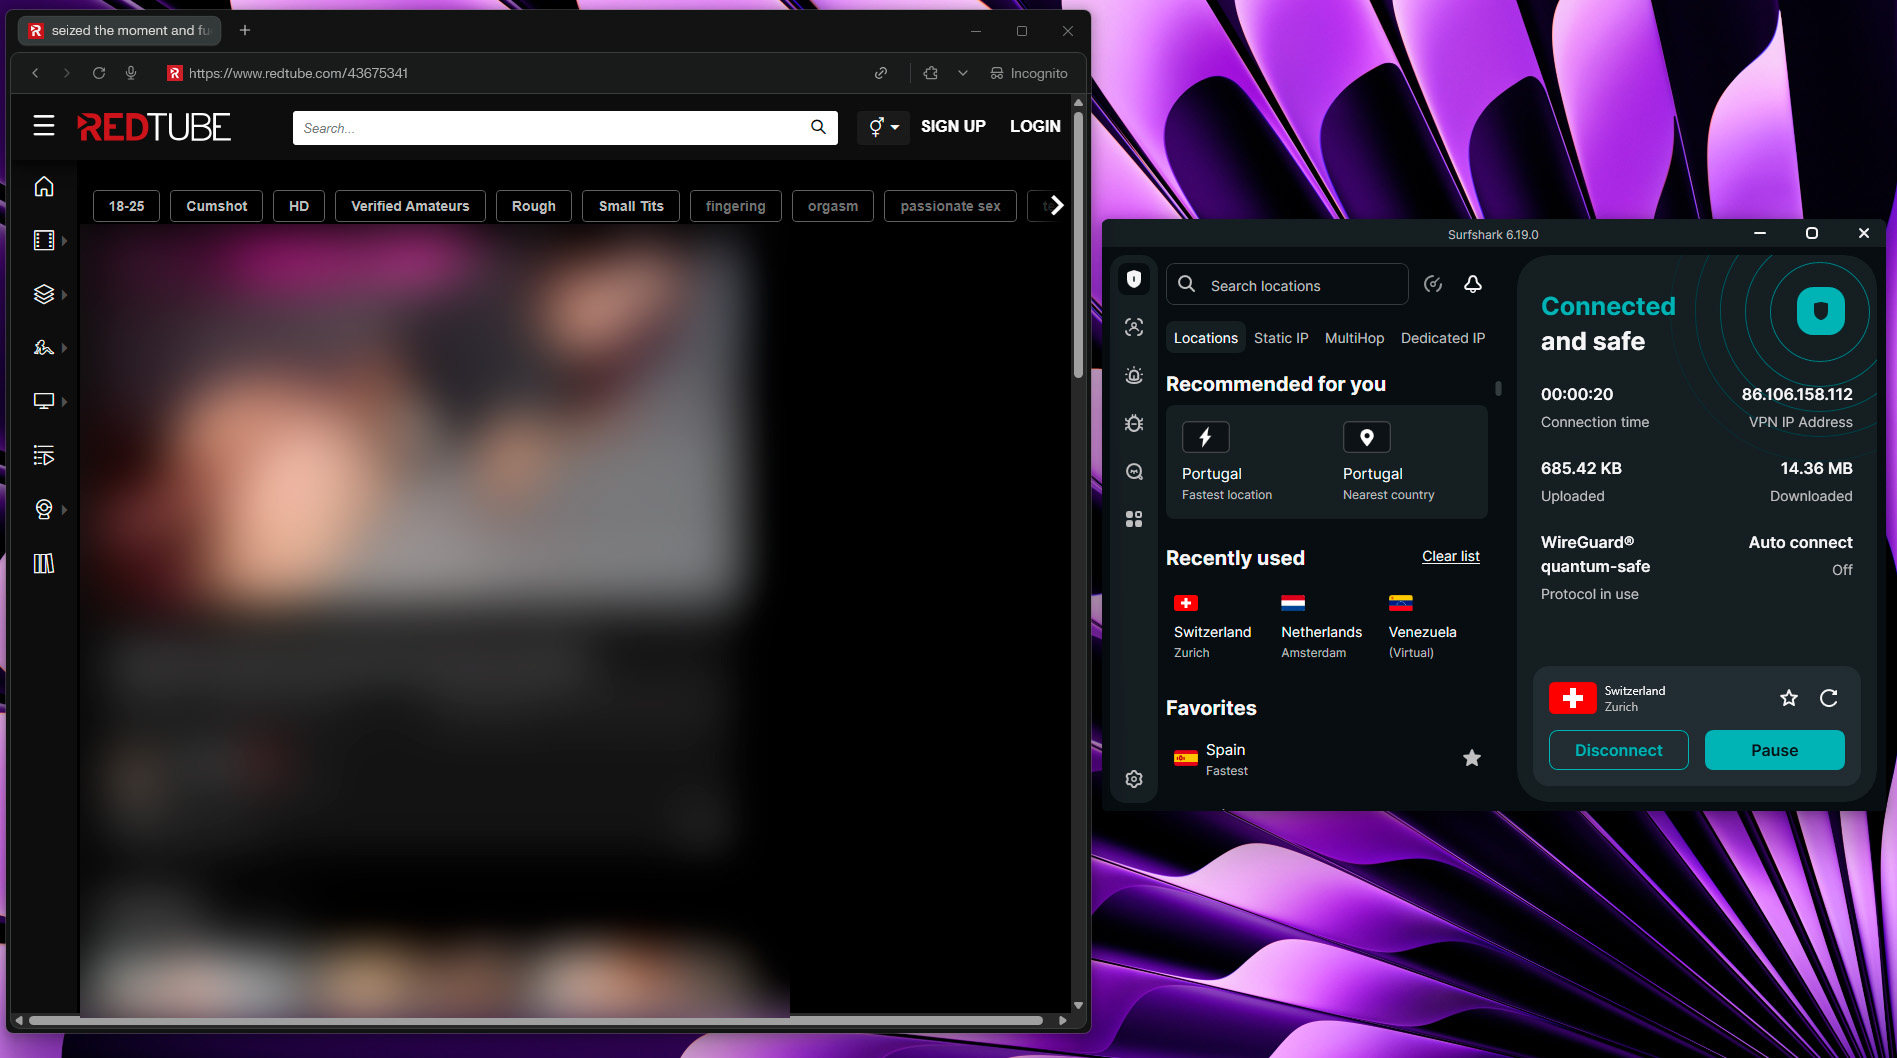This screenshot has height=1058, width=1897.
Task: Expand the videos film sidebar arrow
Action: (65, 241)
